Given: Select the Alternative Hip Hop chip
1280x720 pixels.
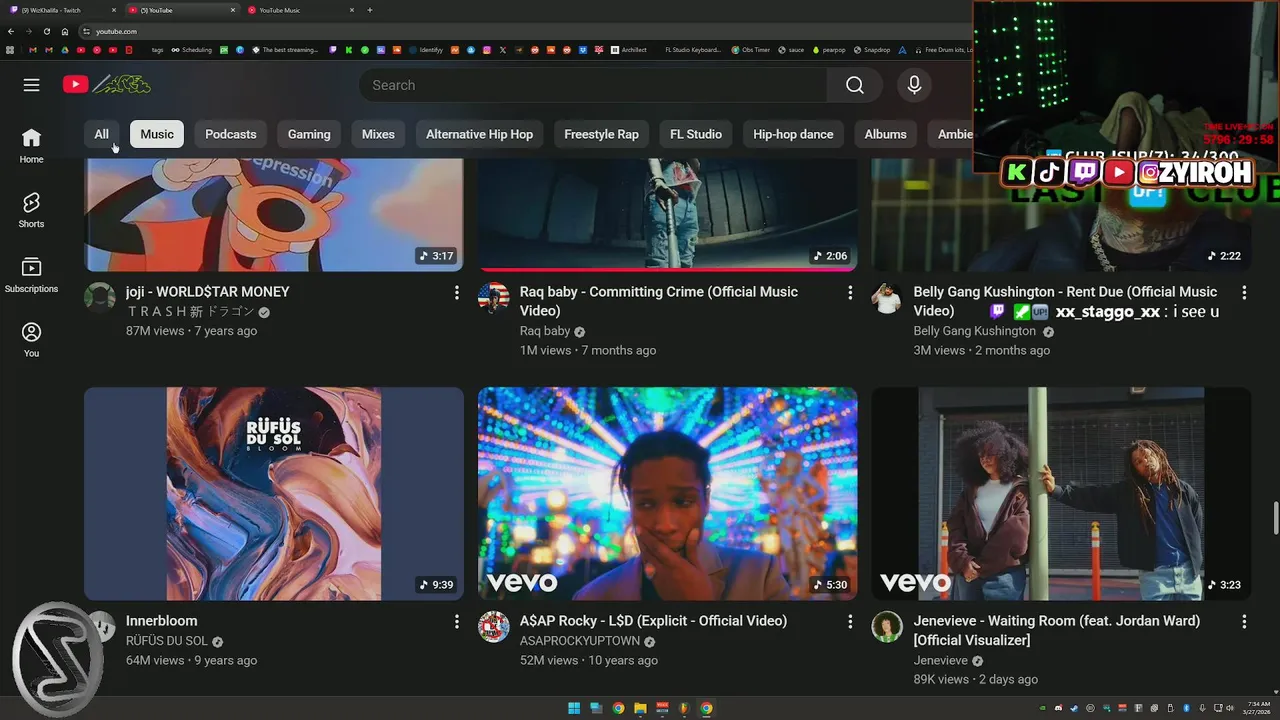Looking at the screenshot, I should pos(479,134).
